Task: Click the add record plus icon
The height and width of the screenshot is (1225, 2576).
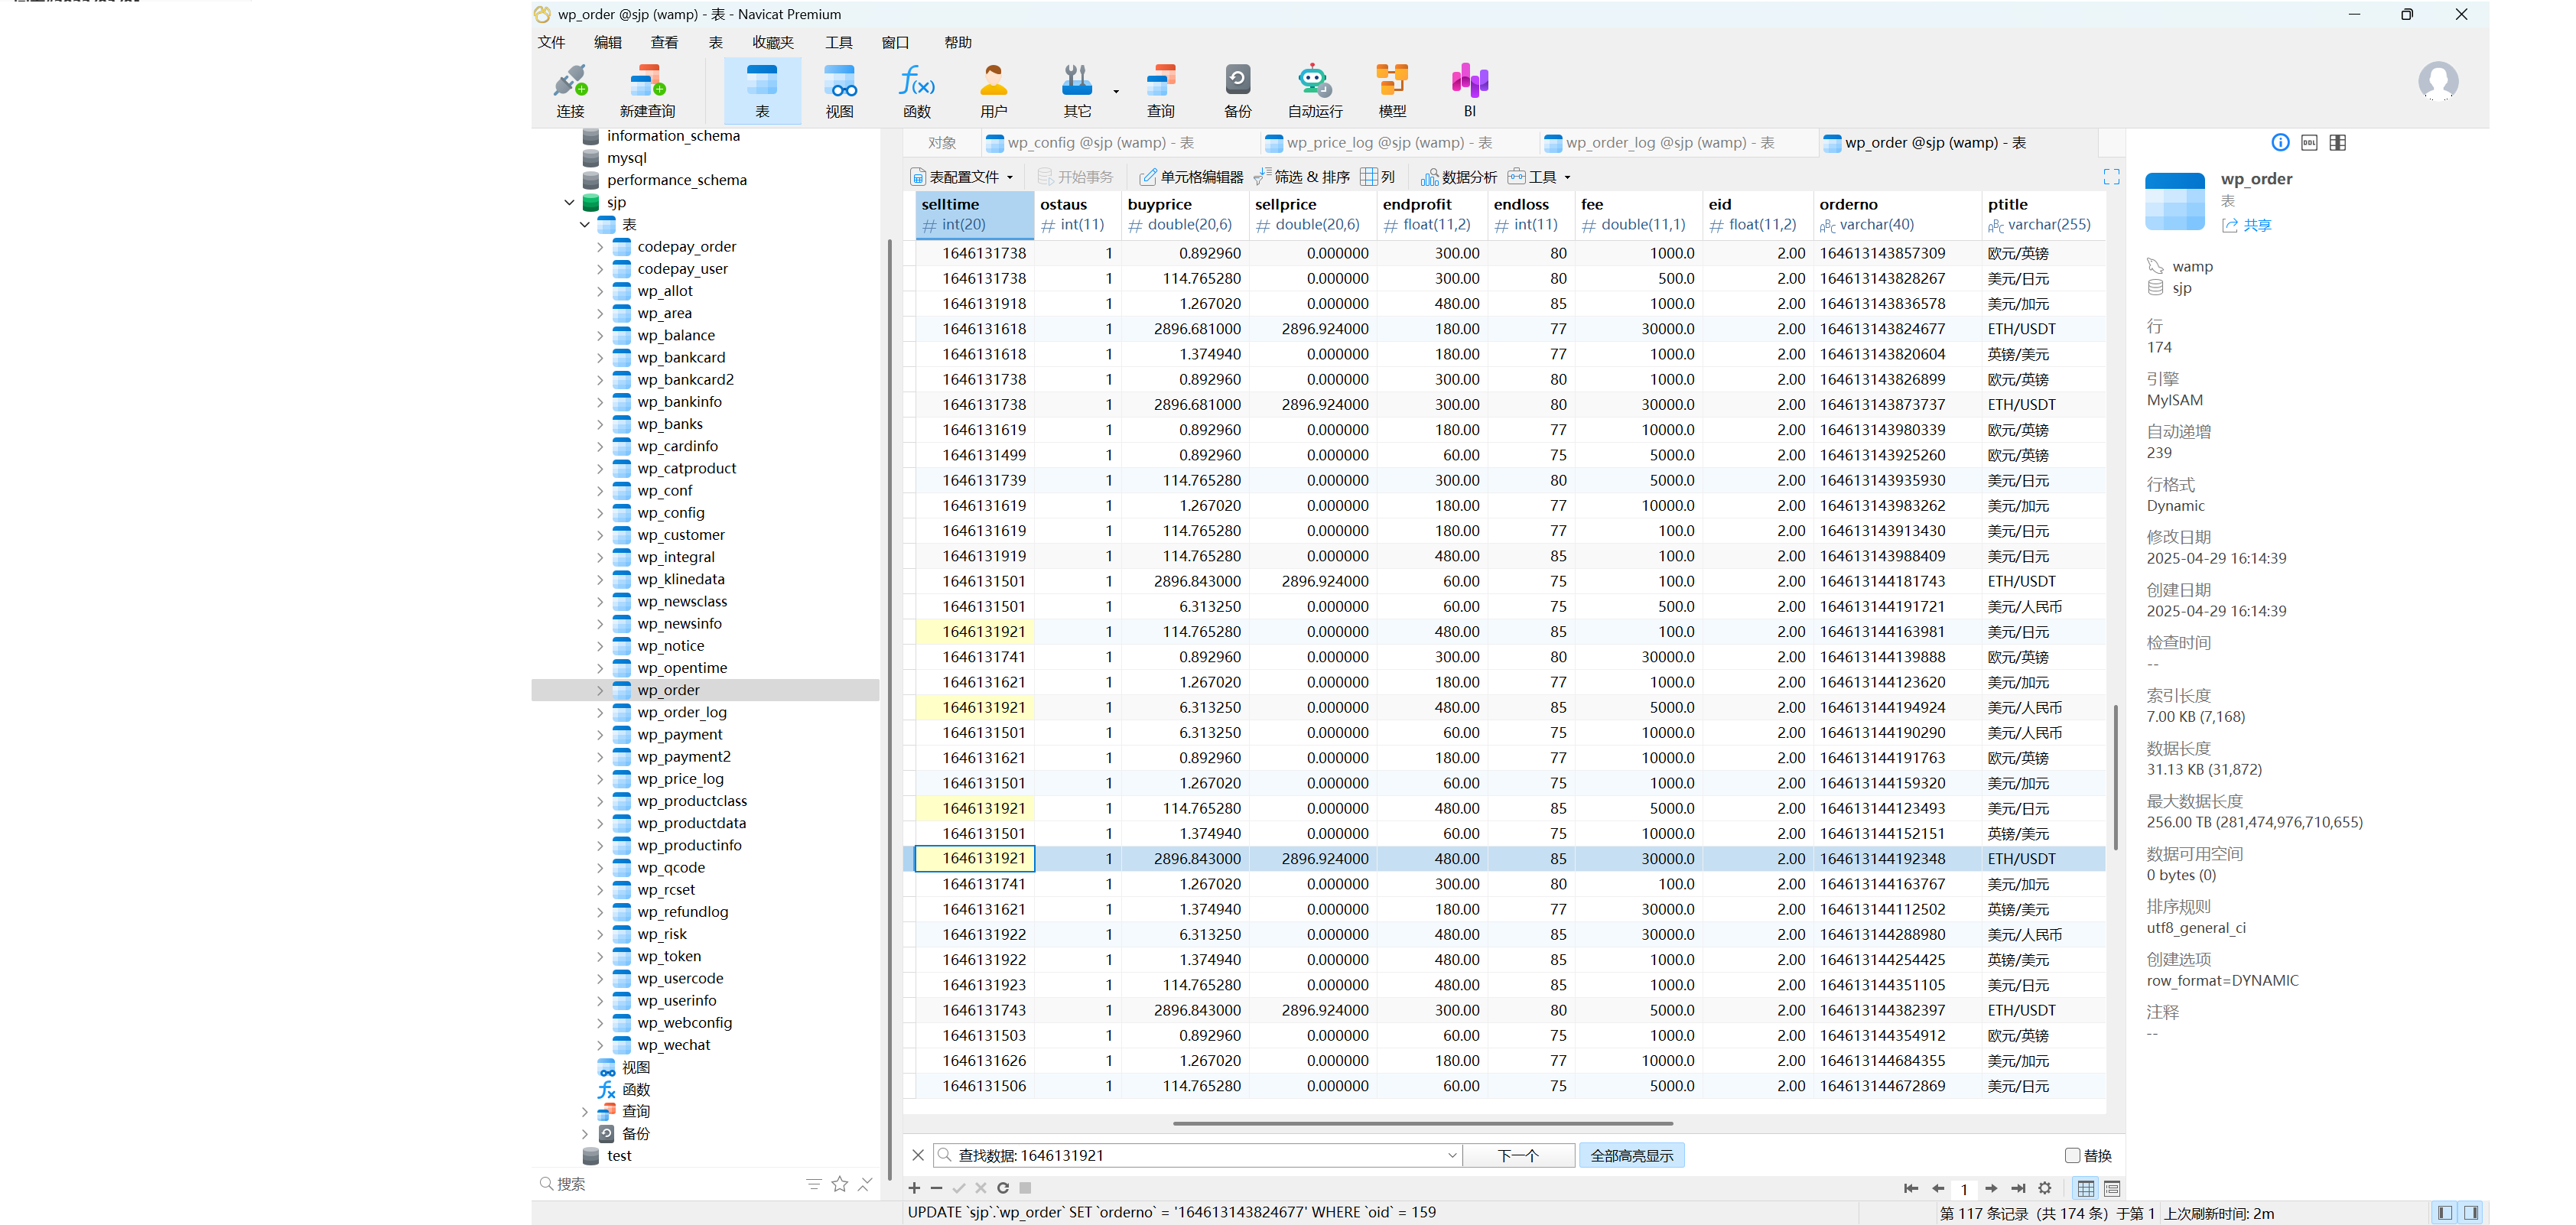Action: 914,1188
